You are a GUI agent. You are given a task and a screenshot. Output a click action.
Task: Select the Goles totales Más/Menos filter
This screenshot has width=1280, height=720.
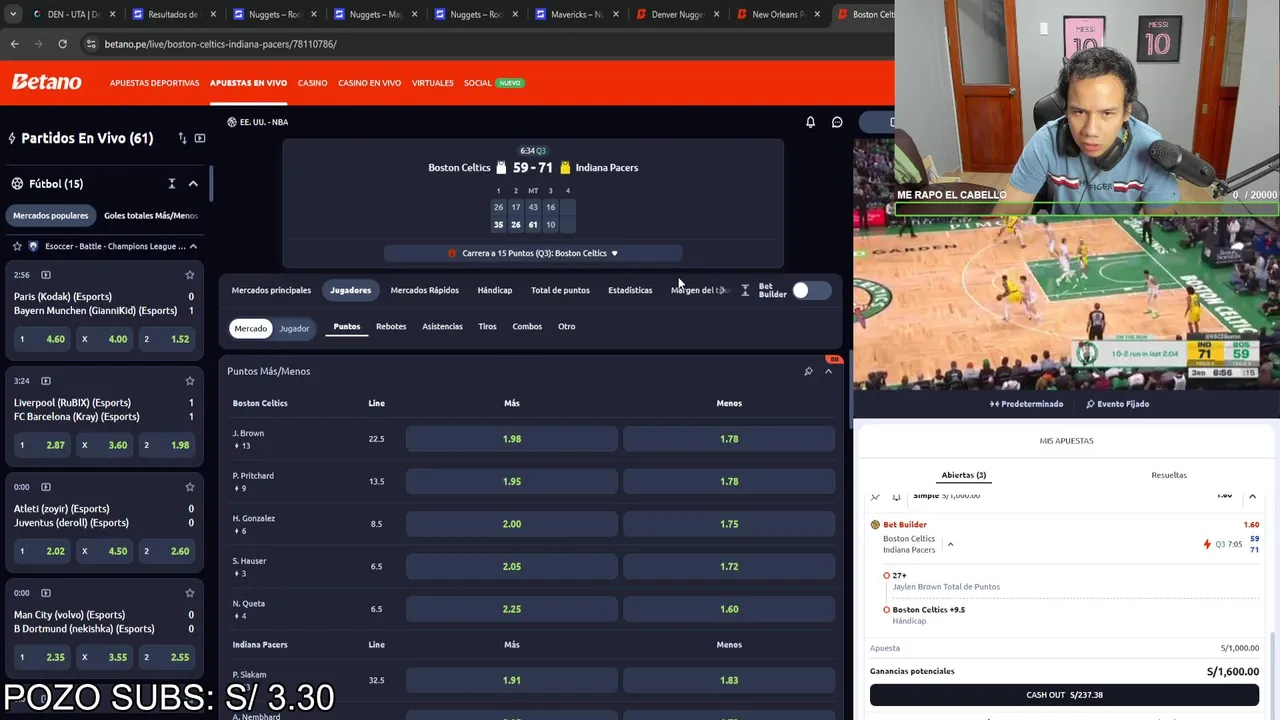click(x=151, y=215)
